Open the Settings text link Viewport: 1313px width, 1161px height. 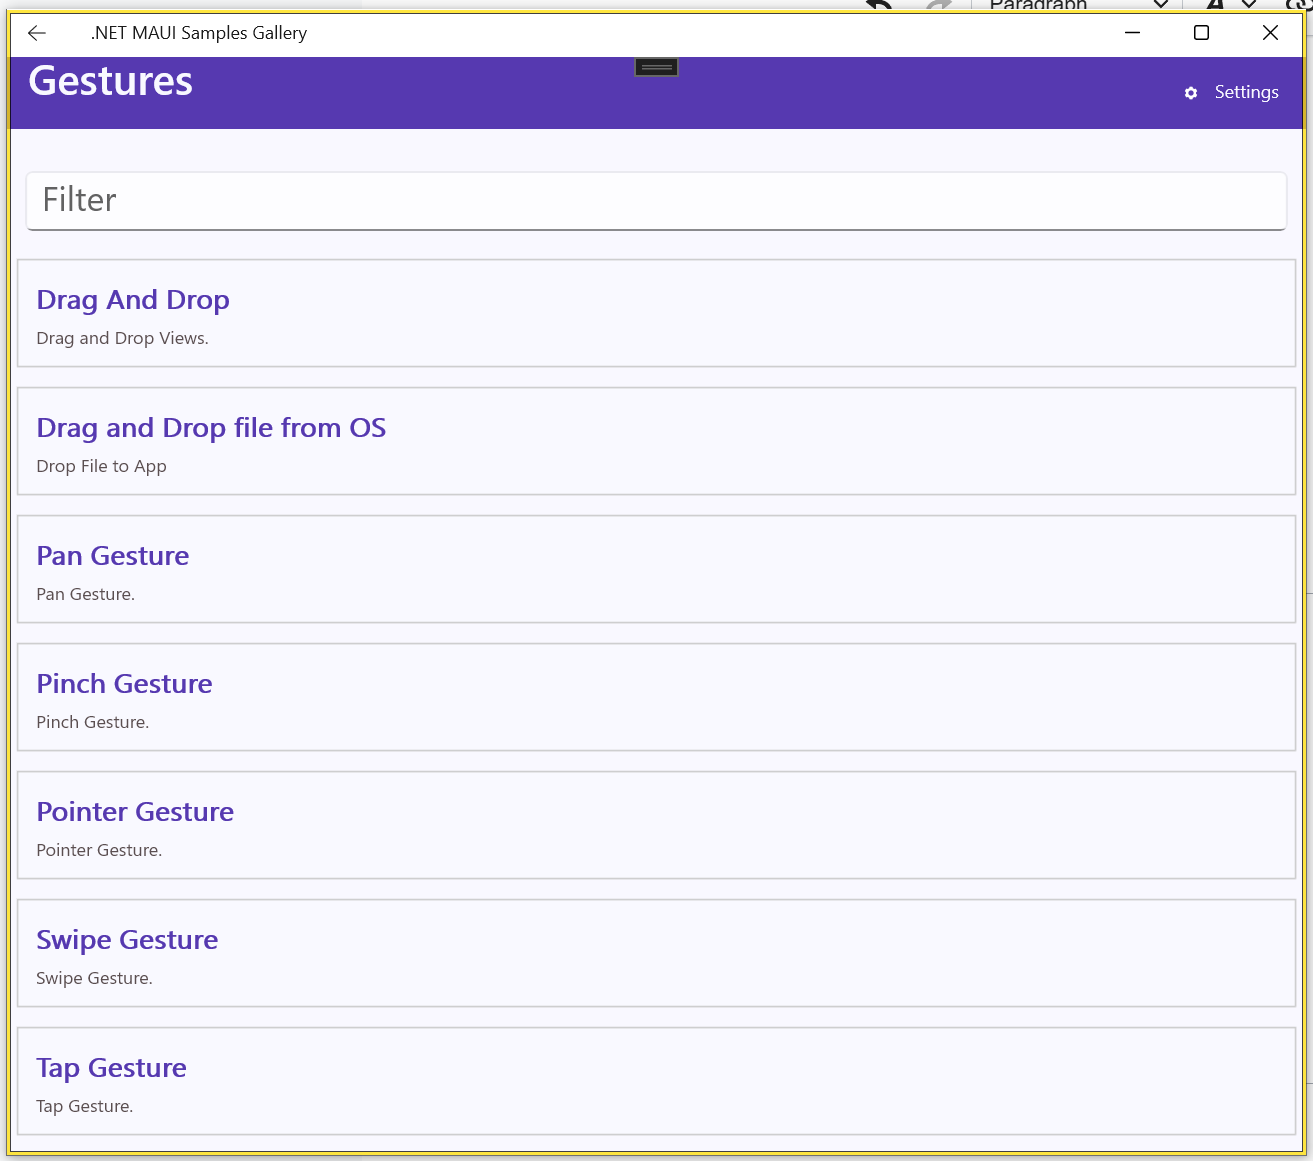coord(1246,92)
